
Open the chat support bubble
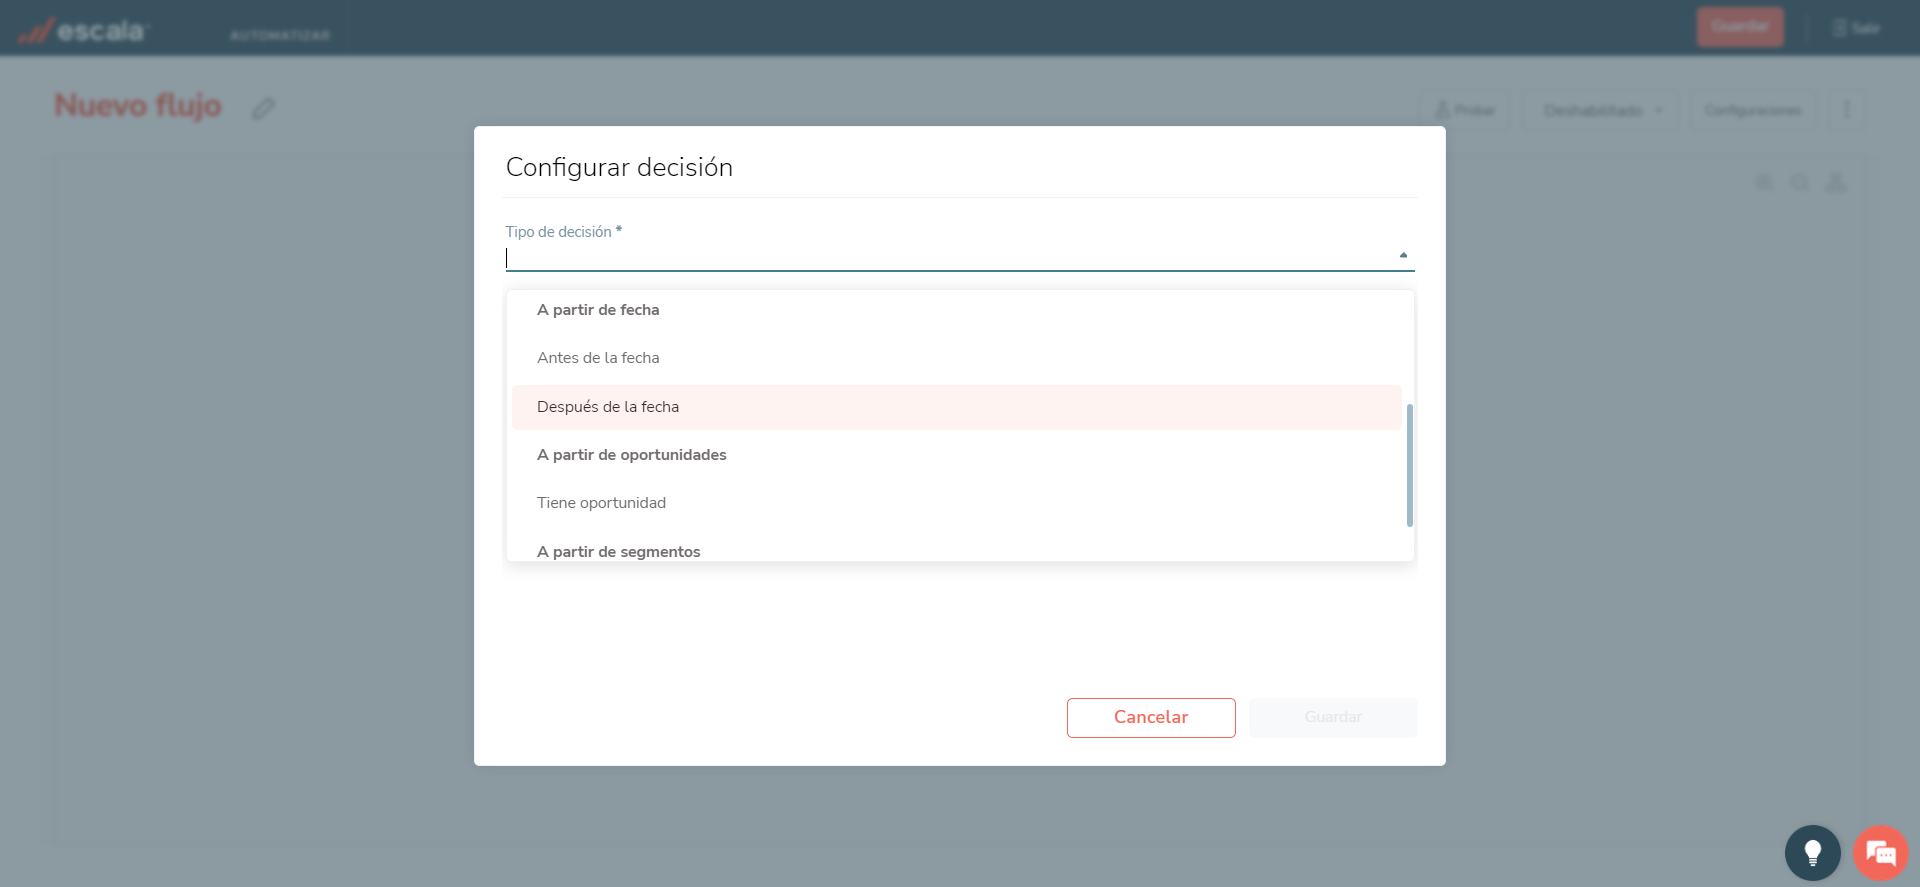click(x=1880, y=852)
